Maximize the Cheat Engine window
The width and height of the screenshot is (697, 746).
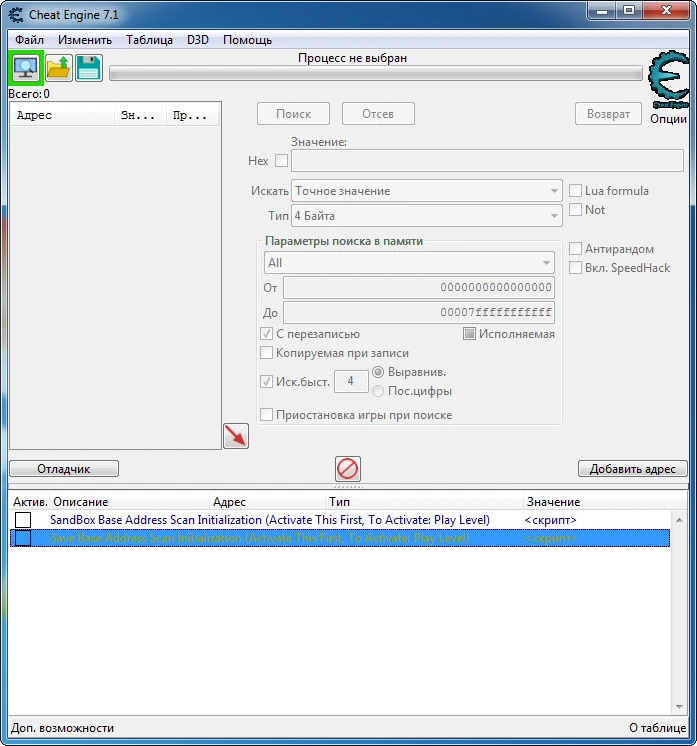629,10
